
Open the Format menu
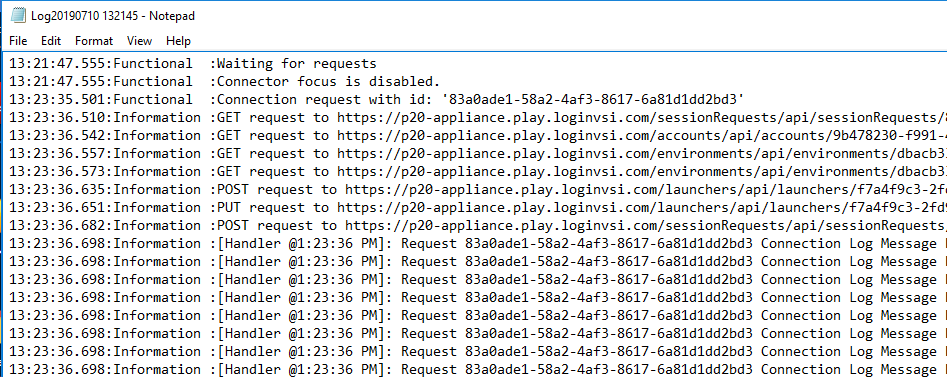94,41
